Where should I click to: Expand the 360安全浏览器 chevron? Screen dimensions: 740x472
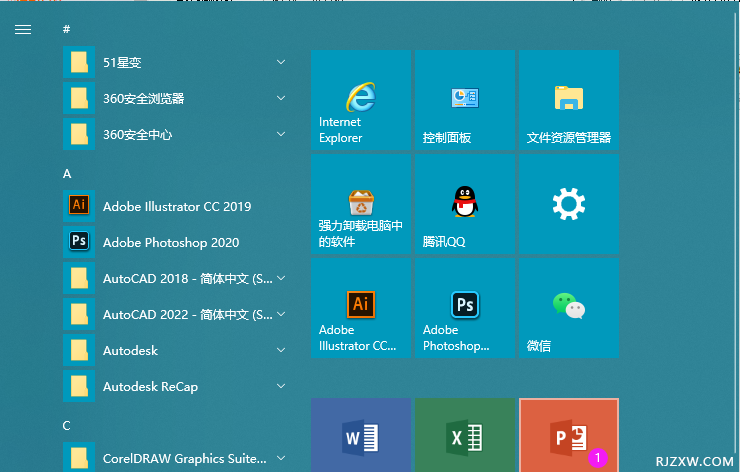click(x=281, y=98)
